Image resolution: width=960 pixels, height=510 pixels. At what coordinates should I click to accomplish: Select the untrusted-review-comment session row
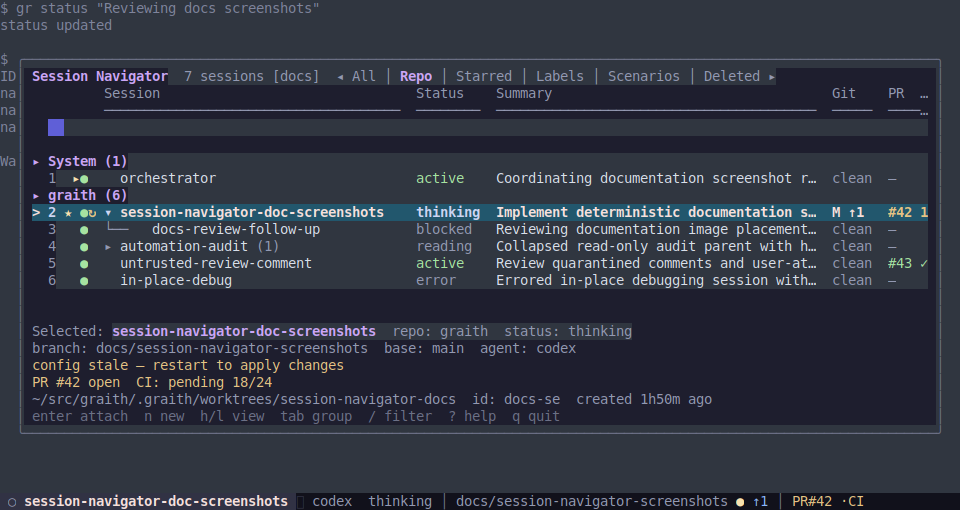(480, 263)
